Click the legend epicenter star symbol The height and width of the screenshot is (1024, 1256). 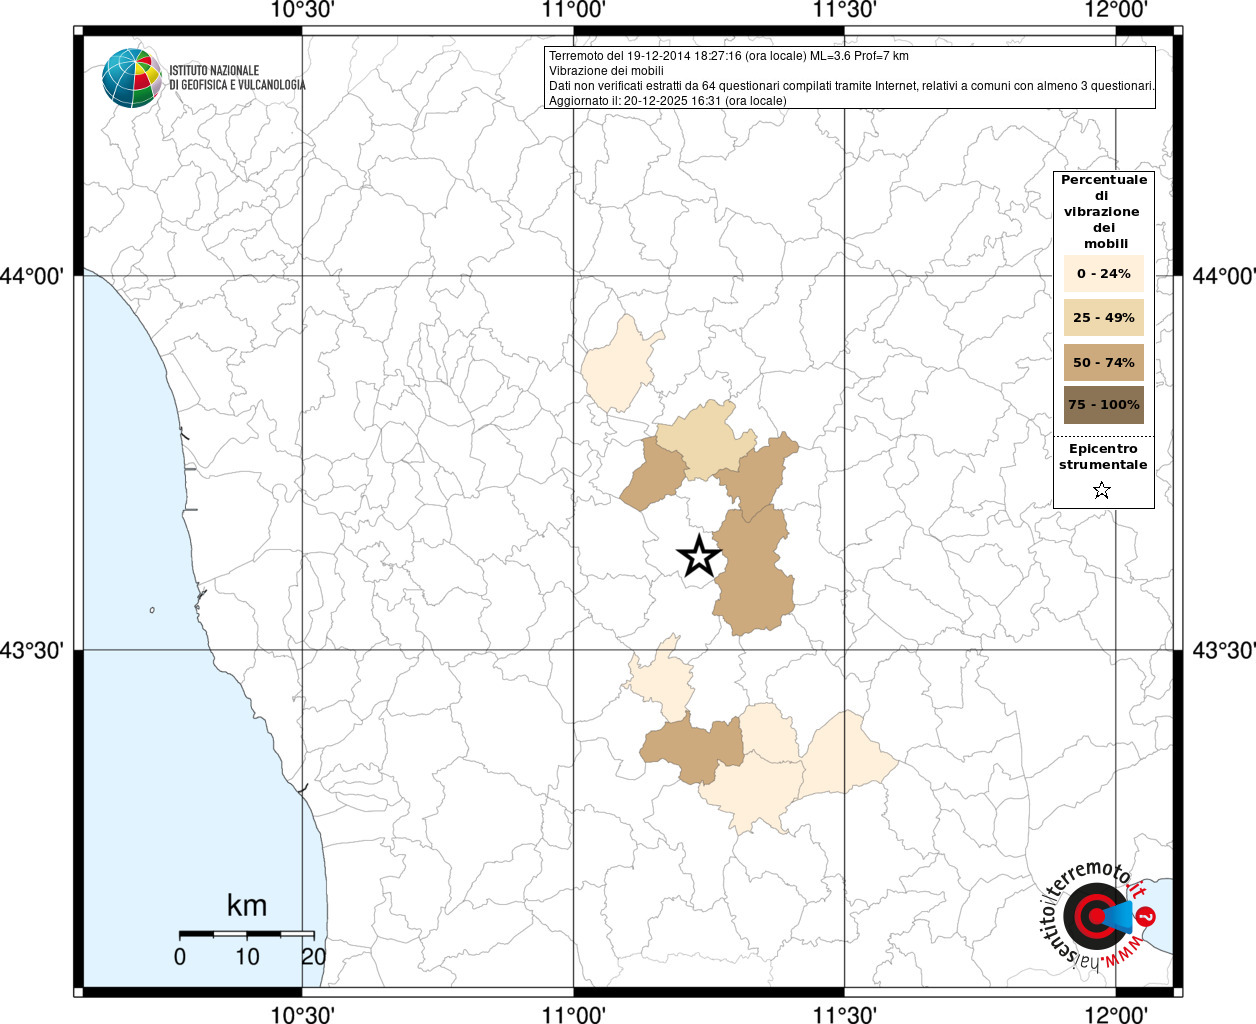coord(1102,490)
